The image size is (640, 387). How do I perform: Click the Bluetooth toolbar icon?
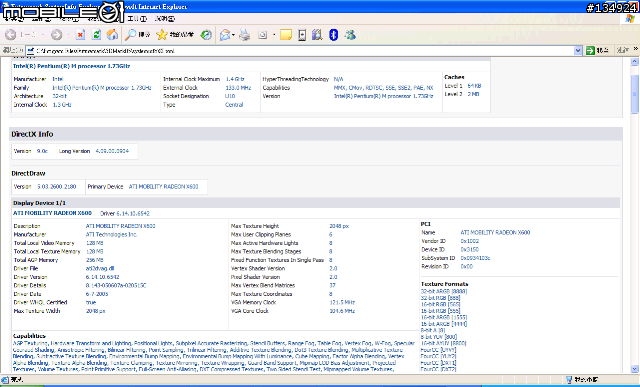point(333,35)
